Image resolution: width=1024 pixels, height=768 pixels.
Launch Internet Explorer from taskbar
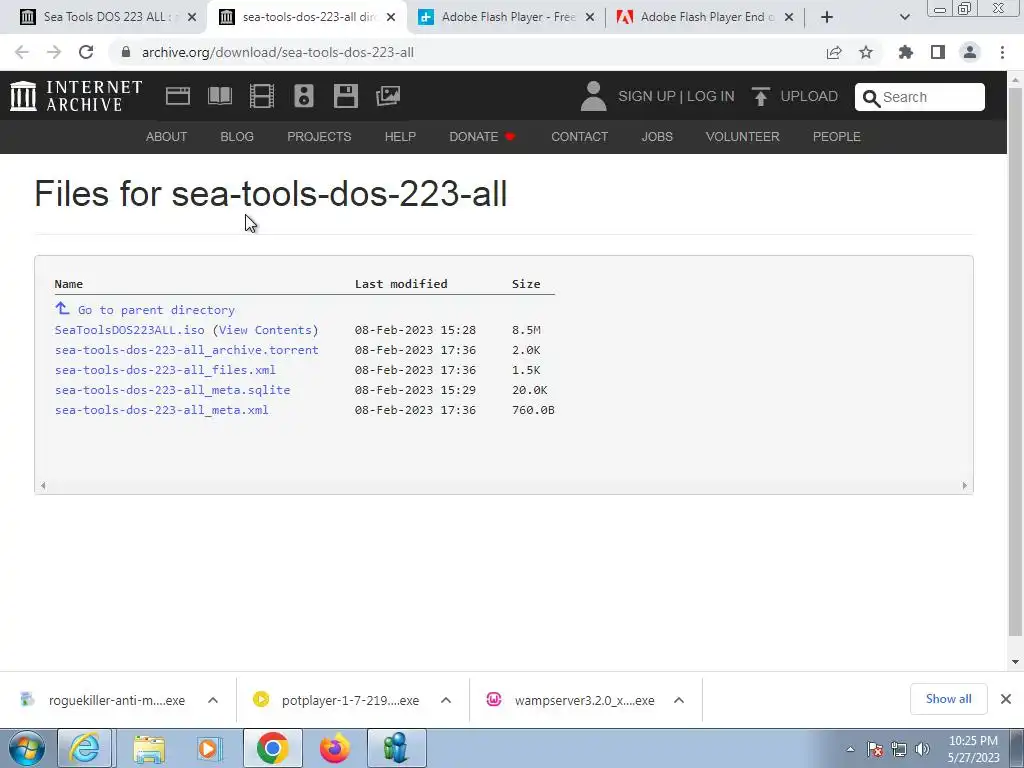[85, 748]
